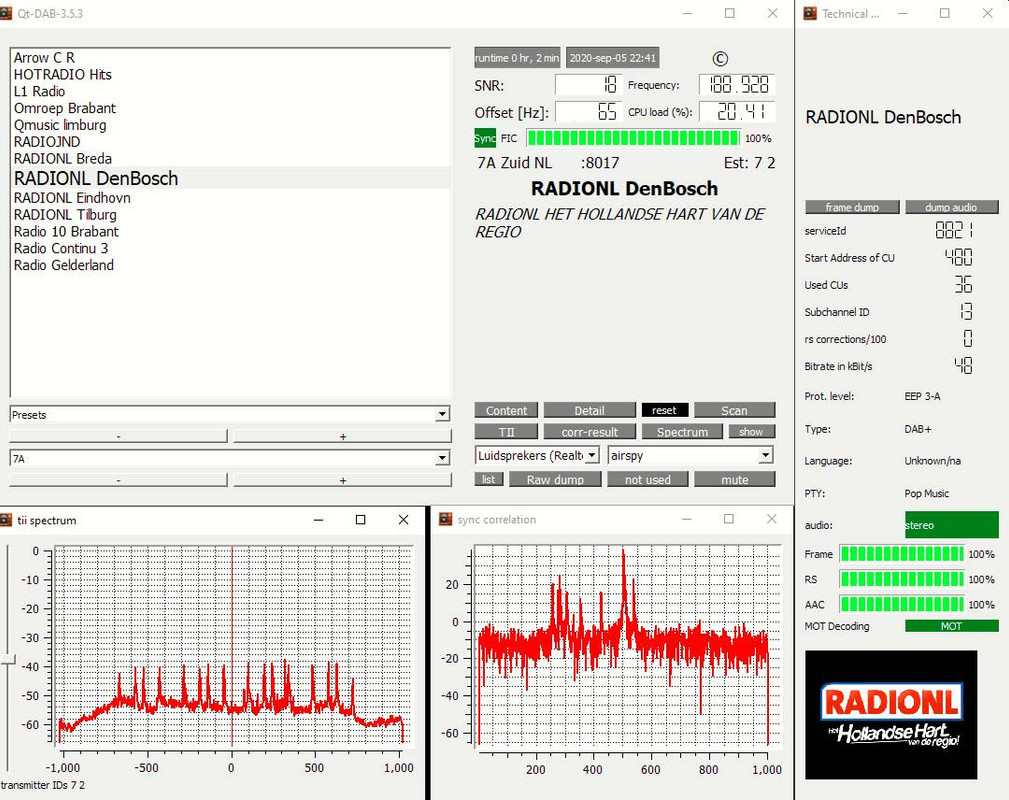
Task: Click the Frequency LCD display
Action: click(737, 84)
